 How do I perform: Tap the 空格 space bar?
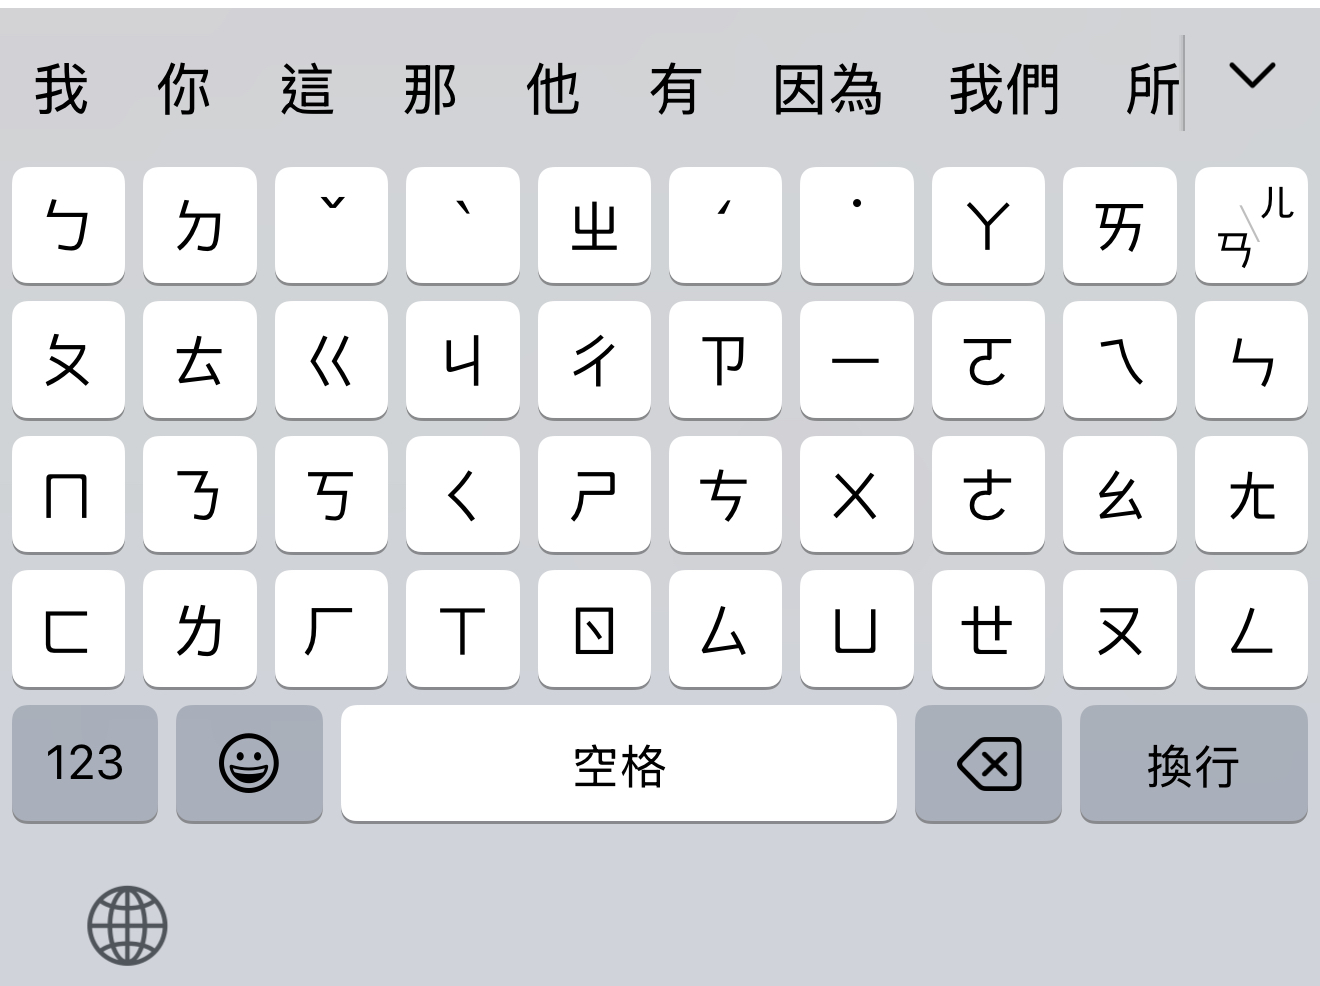point(619,763)
